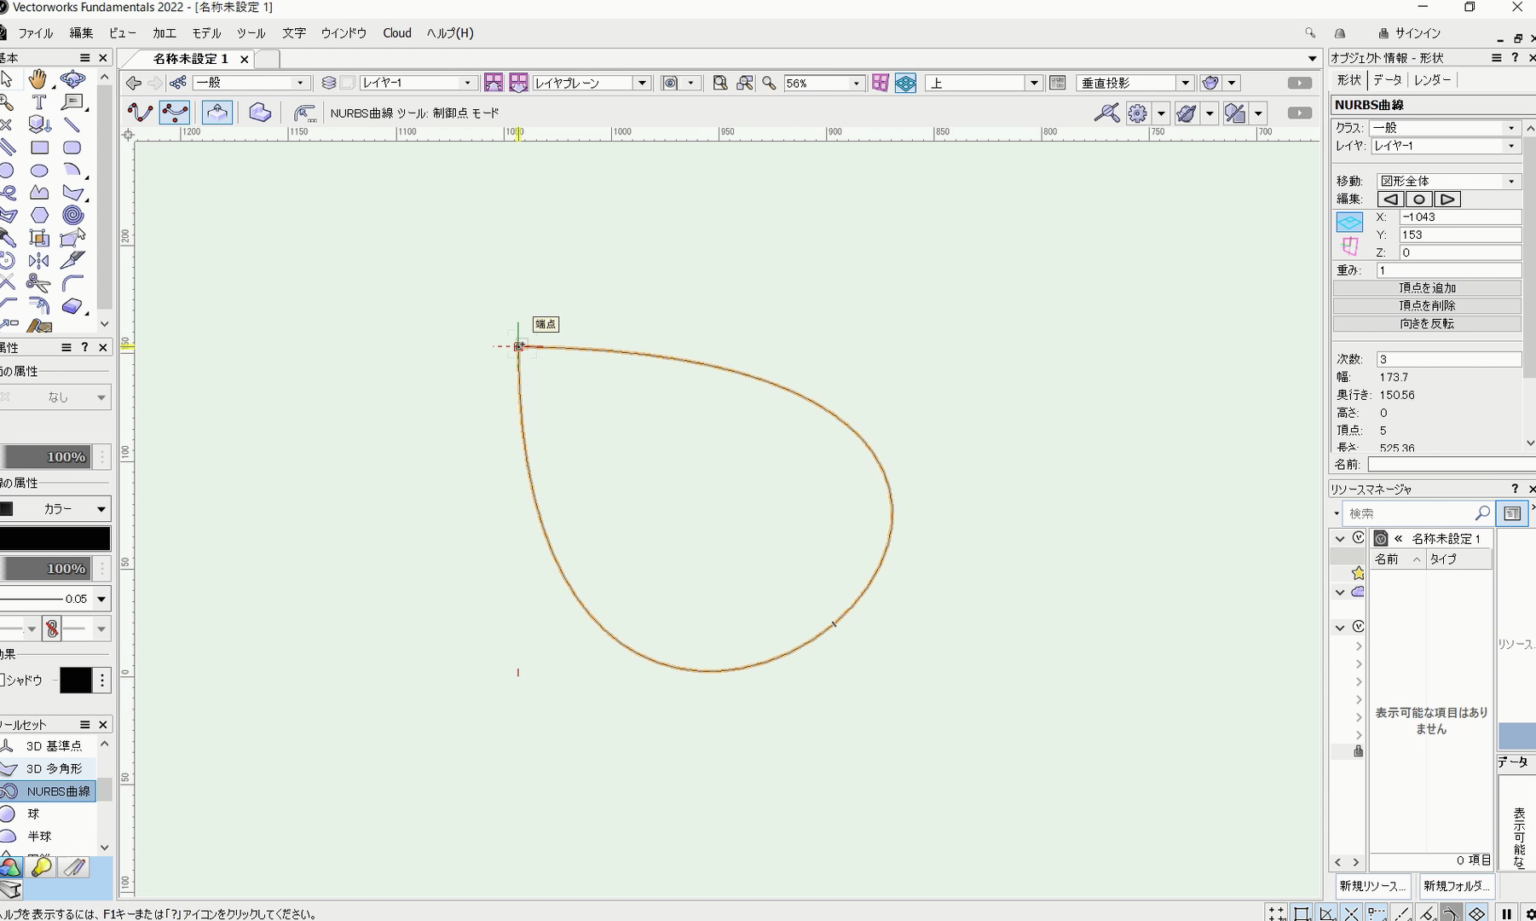Open the 垂直投影 projection dropdown

click(1184, 82)
